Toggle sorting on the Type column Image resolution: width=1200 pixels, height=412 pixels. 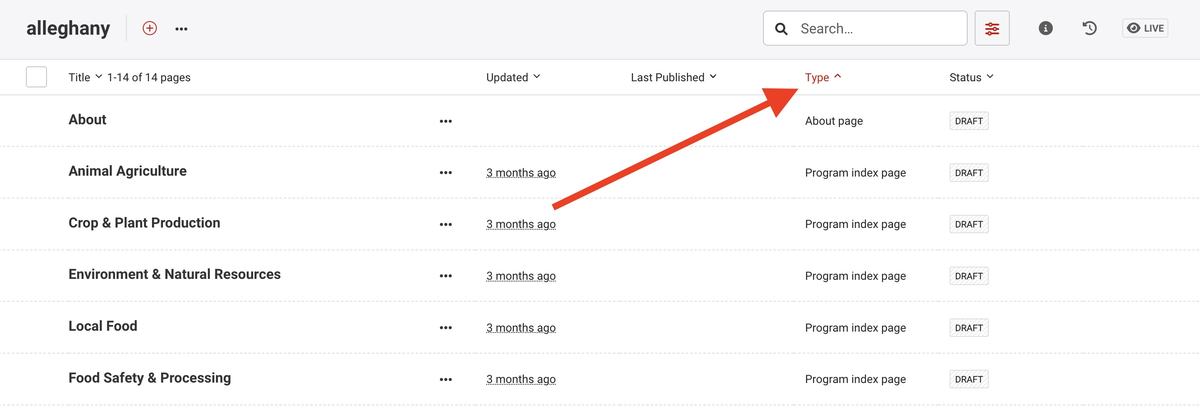click(x=823, y=77)
